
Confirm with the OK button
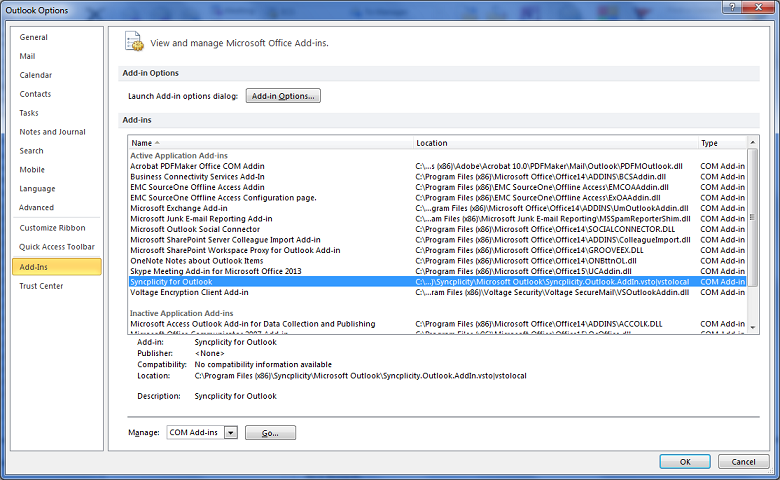[685, 462]
